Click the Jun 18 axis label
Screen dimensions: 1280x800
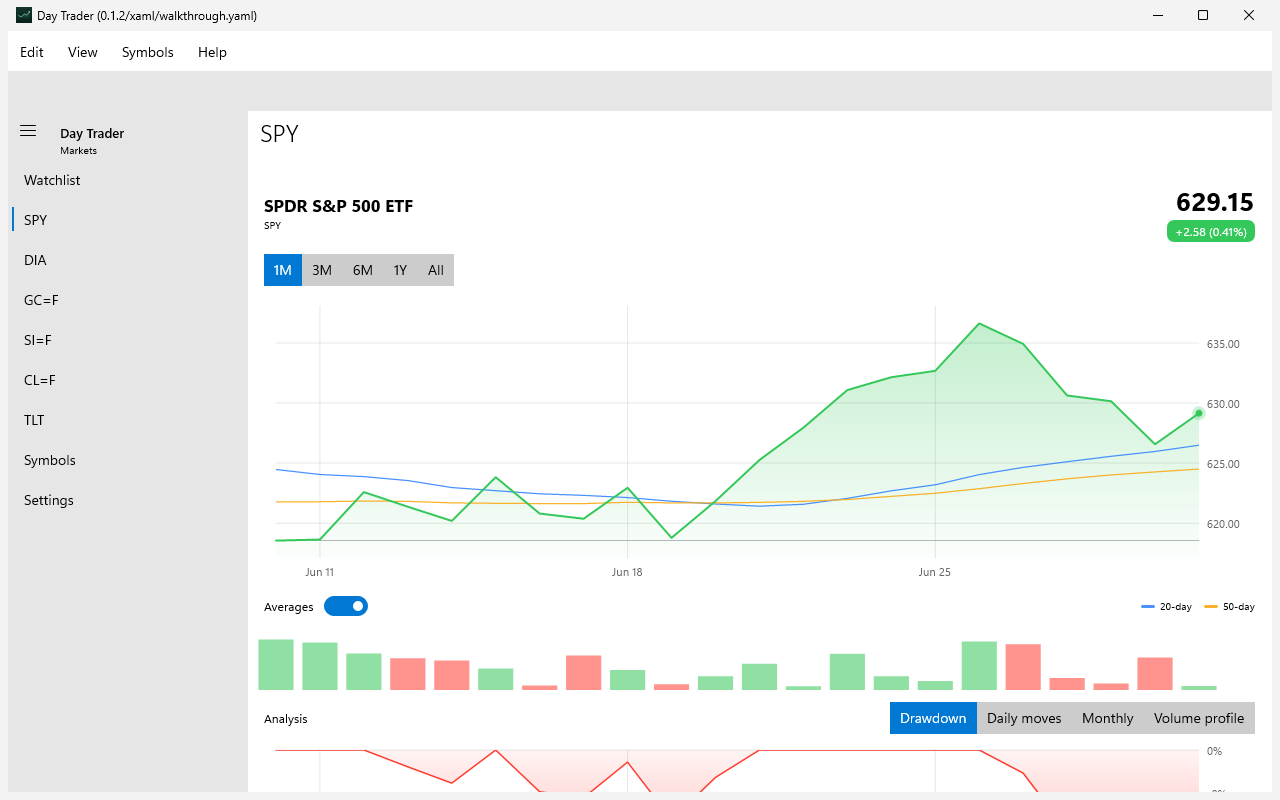[627, 572]
